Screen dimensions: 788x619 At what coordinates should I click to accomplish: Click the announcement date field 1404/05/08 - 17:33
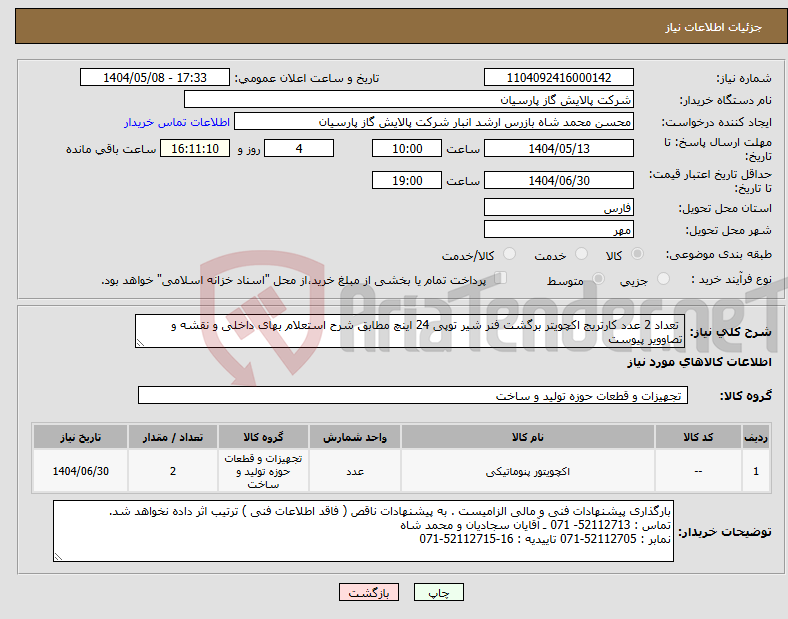[155, 77]
